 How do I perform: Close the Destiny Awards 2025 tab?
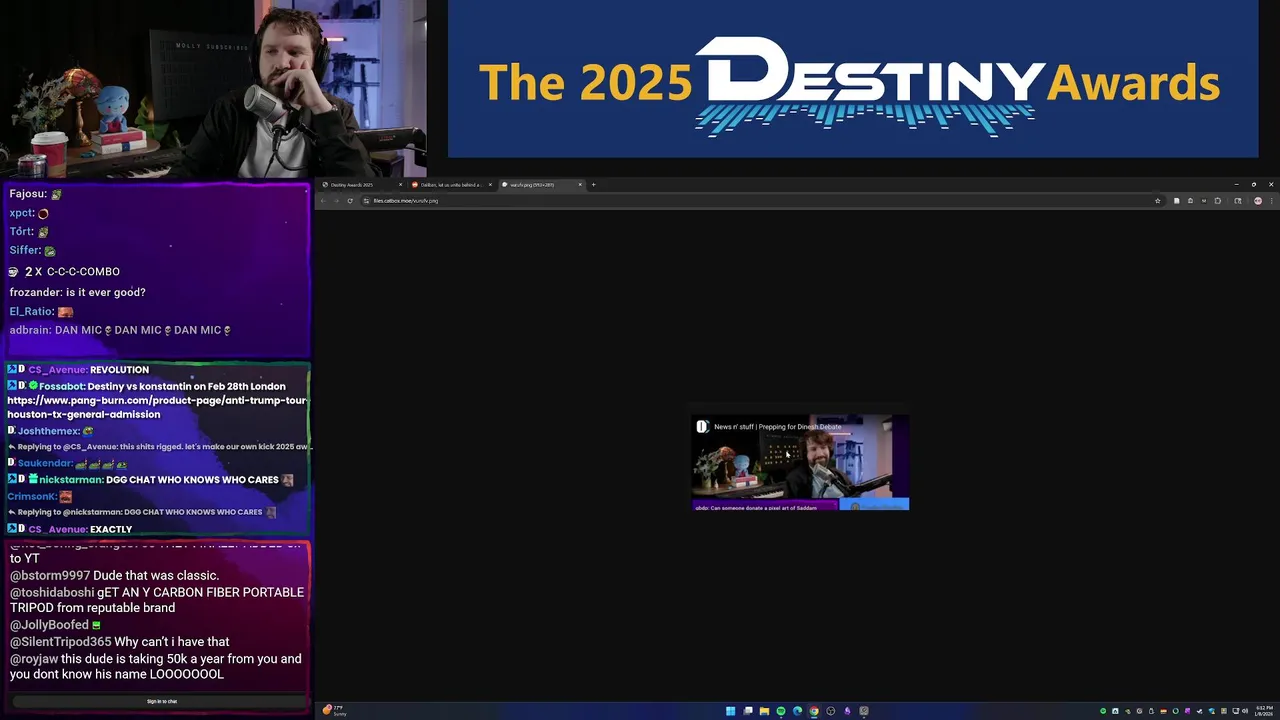400,185
